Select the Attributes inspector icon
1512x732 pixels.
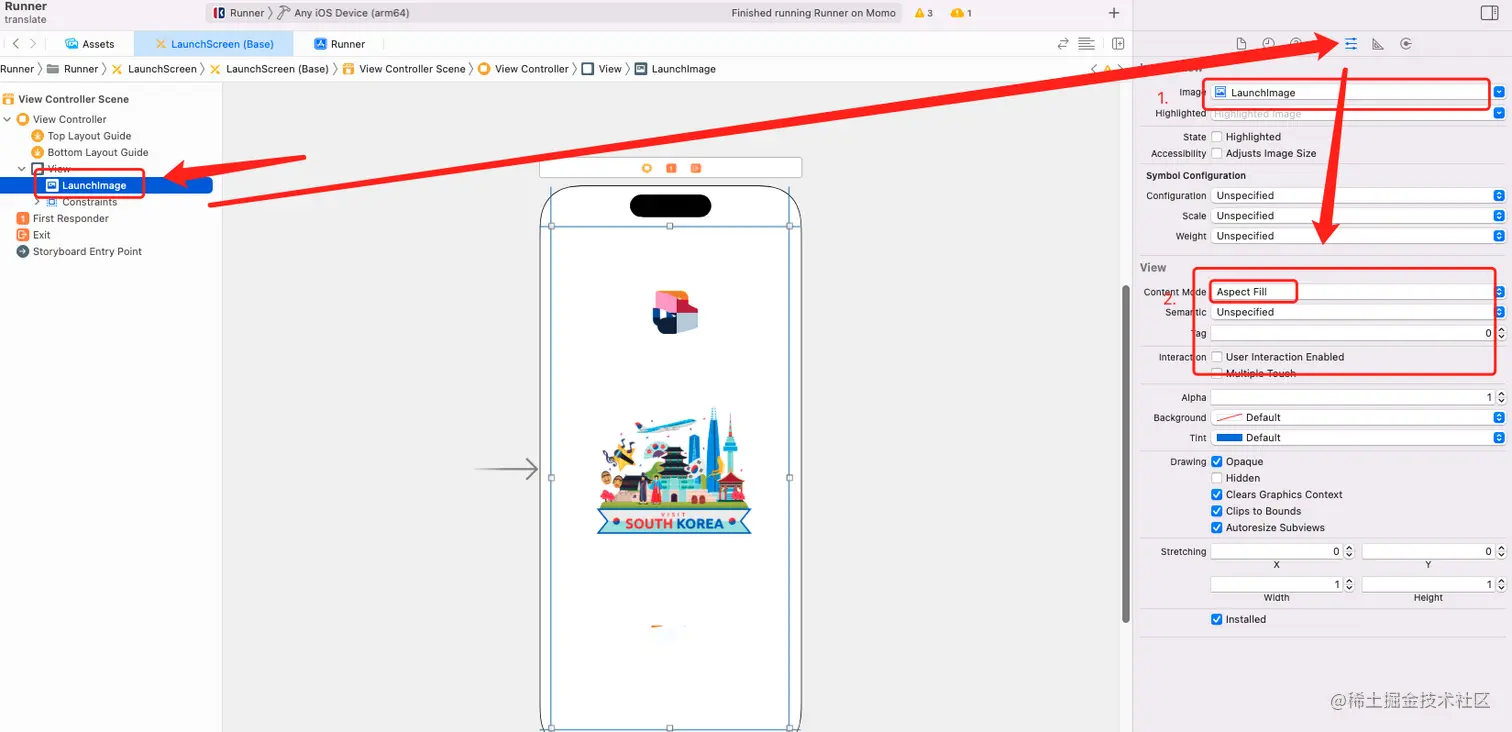click(x=1351, y=44)
